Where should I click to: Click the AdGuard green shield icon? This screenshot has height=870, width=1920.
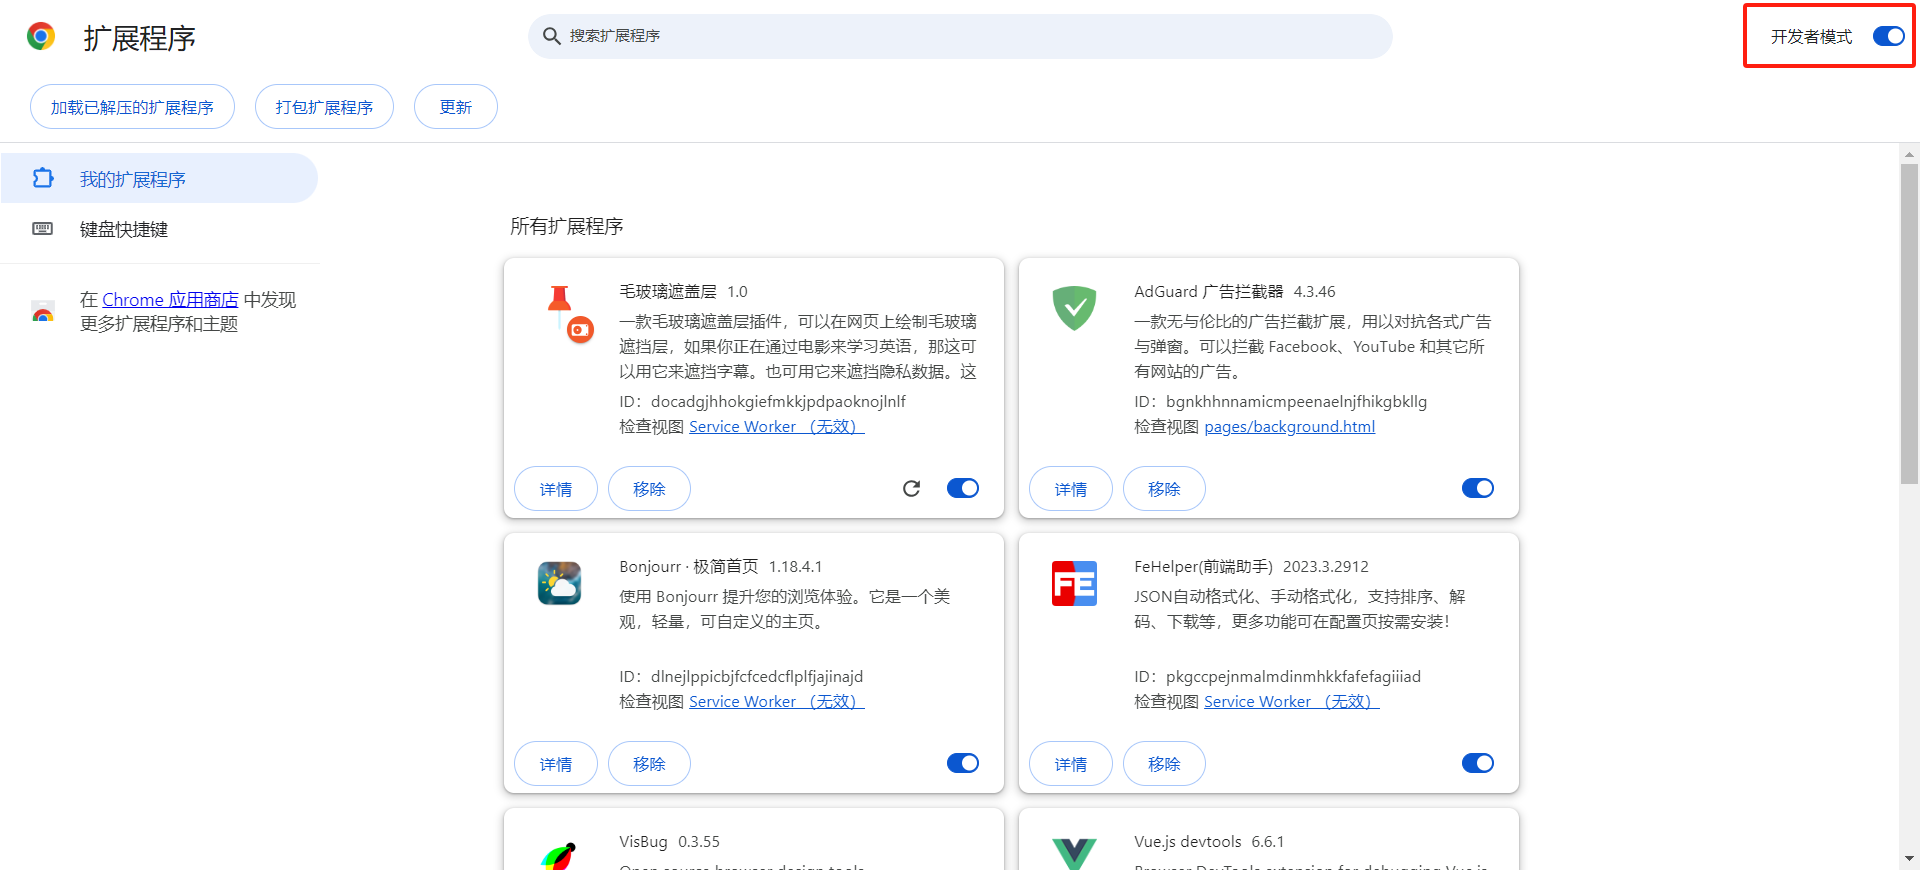pyautogui.click(x=1074, y=308)
